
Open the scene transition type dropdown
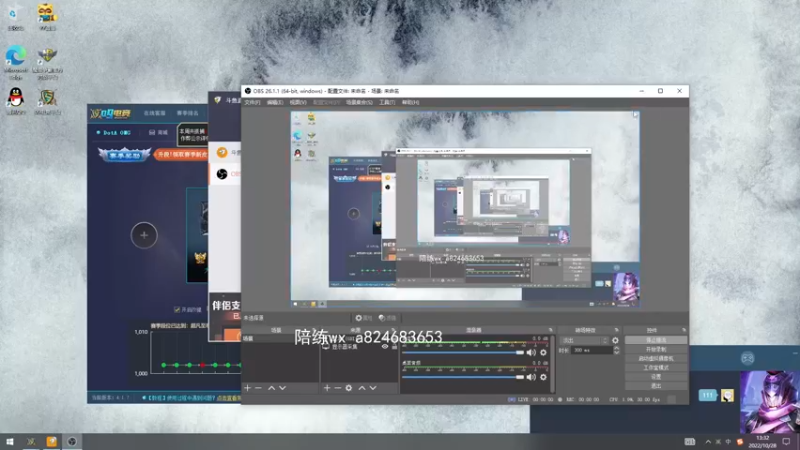[584, 340]
